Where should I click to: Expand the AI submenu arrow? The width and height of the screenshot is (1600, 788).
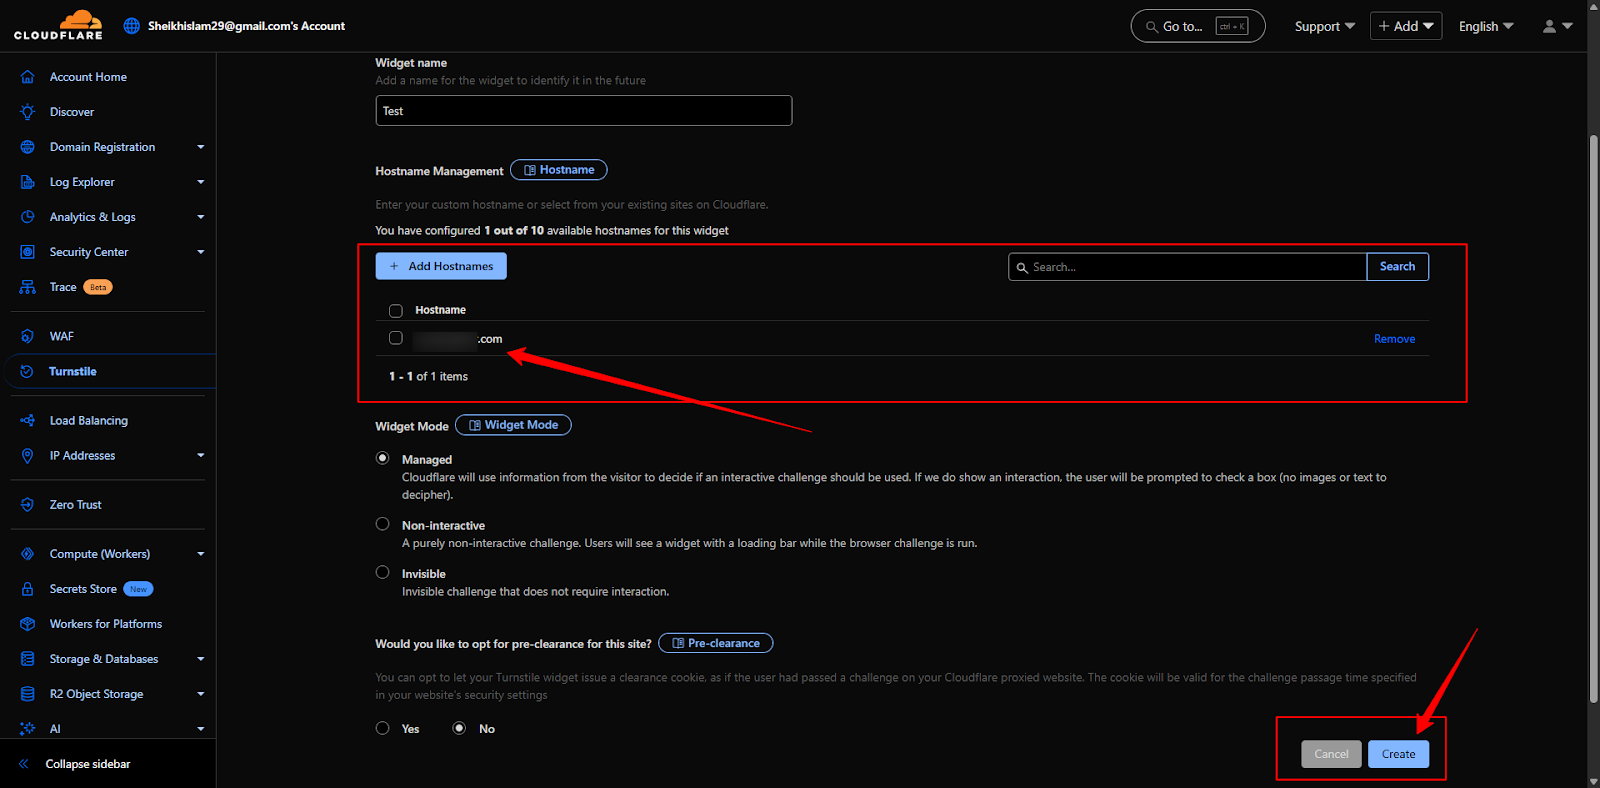(x=200, y=729)
